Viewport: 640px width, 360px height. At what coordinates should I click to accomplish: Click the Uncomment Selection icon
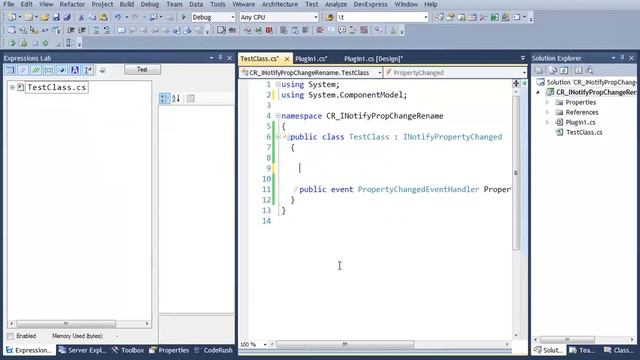(x=107, y=30)
